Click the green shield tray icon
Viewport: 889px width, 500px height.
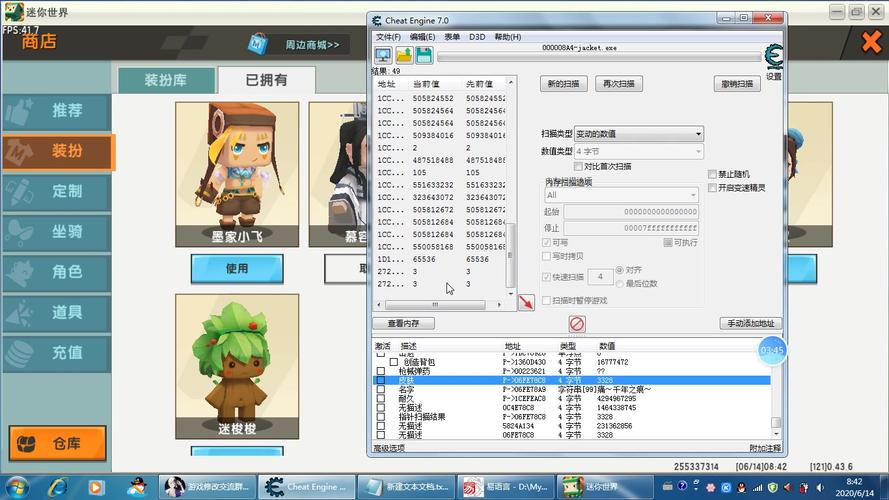pos(773,487)
